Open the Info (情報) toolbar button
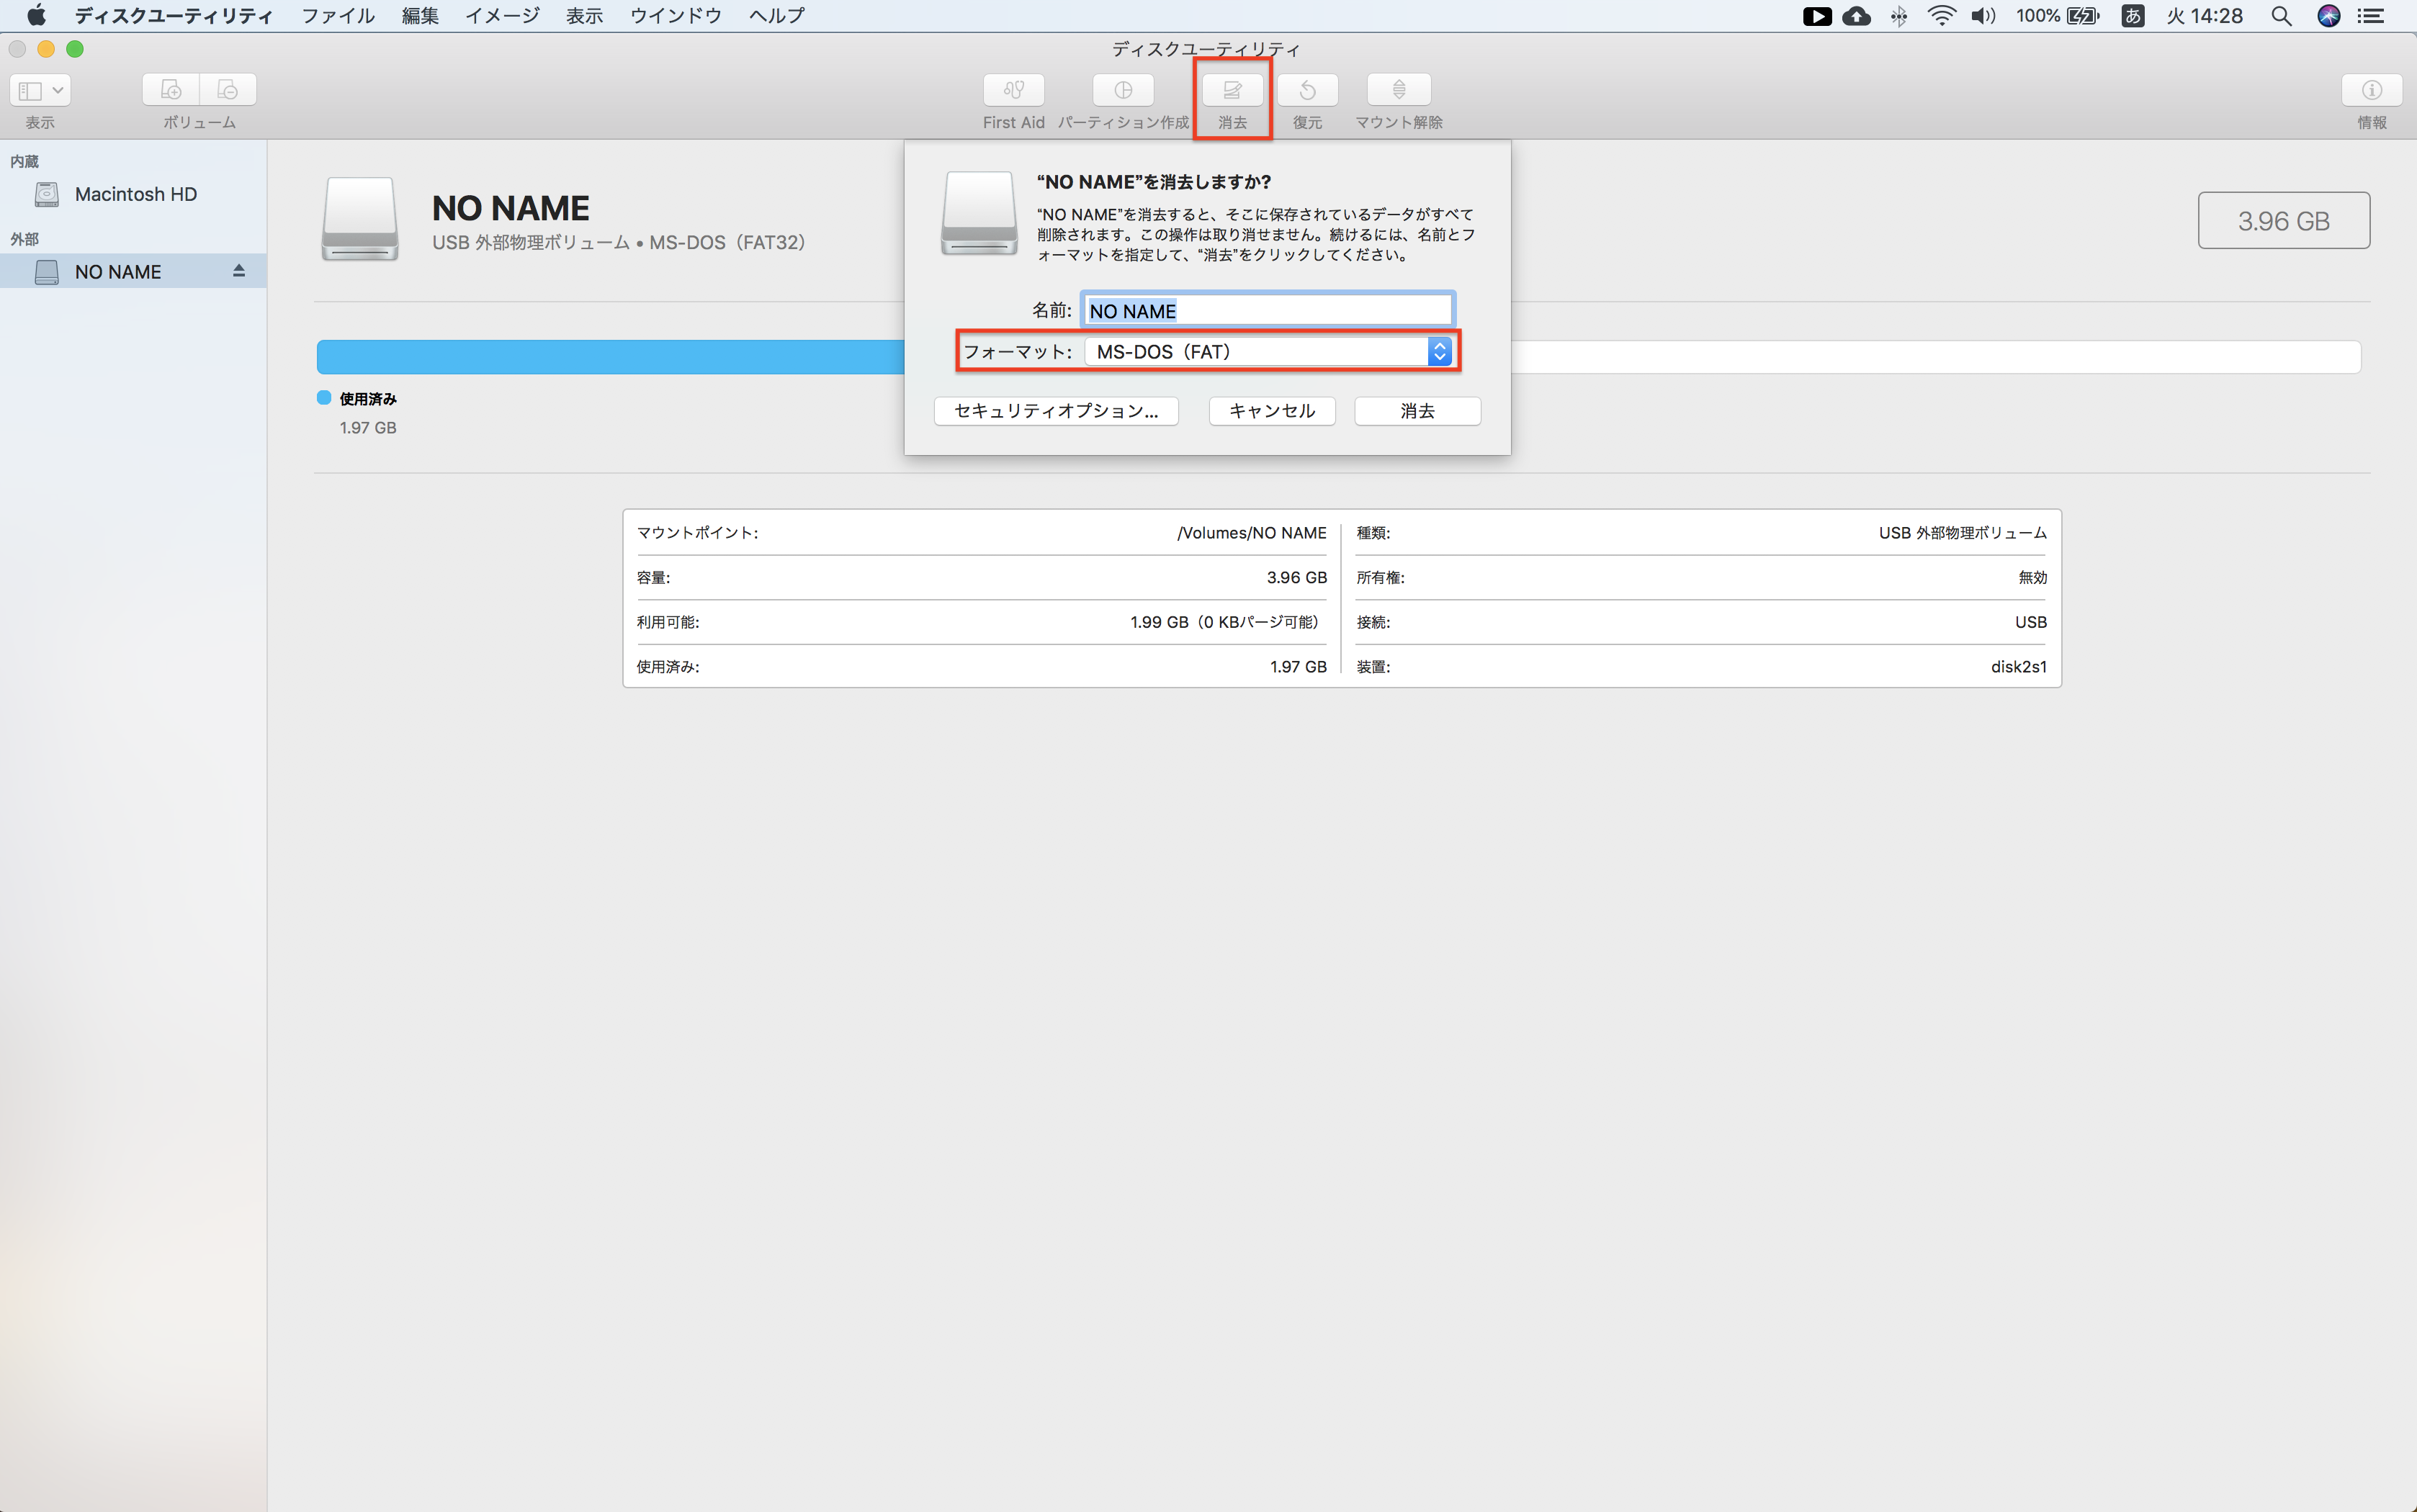This screenshot has width=2417, height=1512. click(x=2371, y=90)
